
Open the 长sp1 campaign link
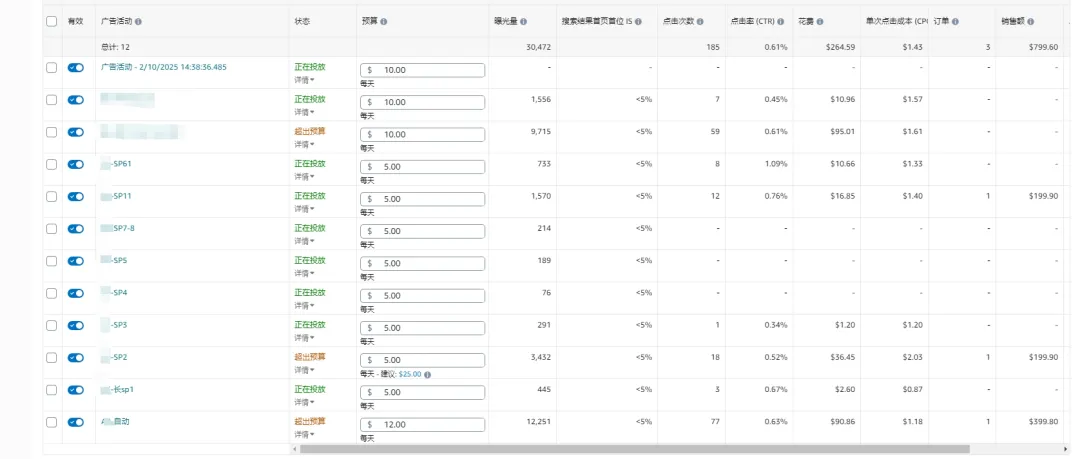(x=116, y=389)
